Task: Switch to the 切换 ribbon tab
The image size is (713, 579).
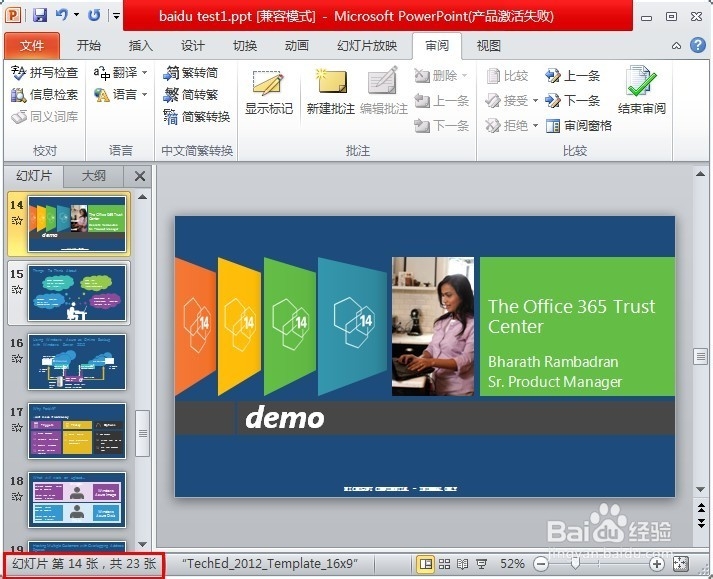Action: click(245, 45)
